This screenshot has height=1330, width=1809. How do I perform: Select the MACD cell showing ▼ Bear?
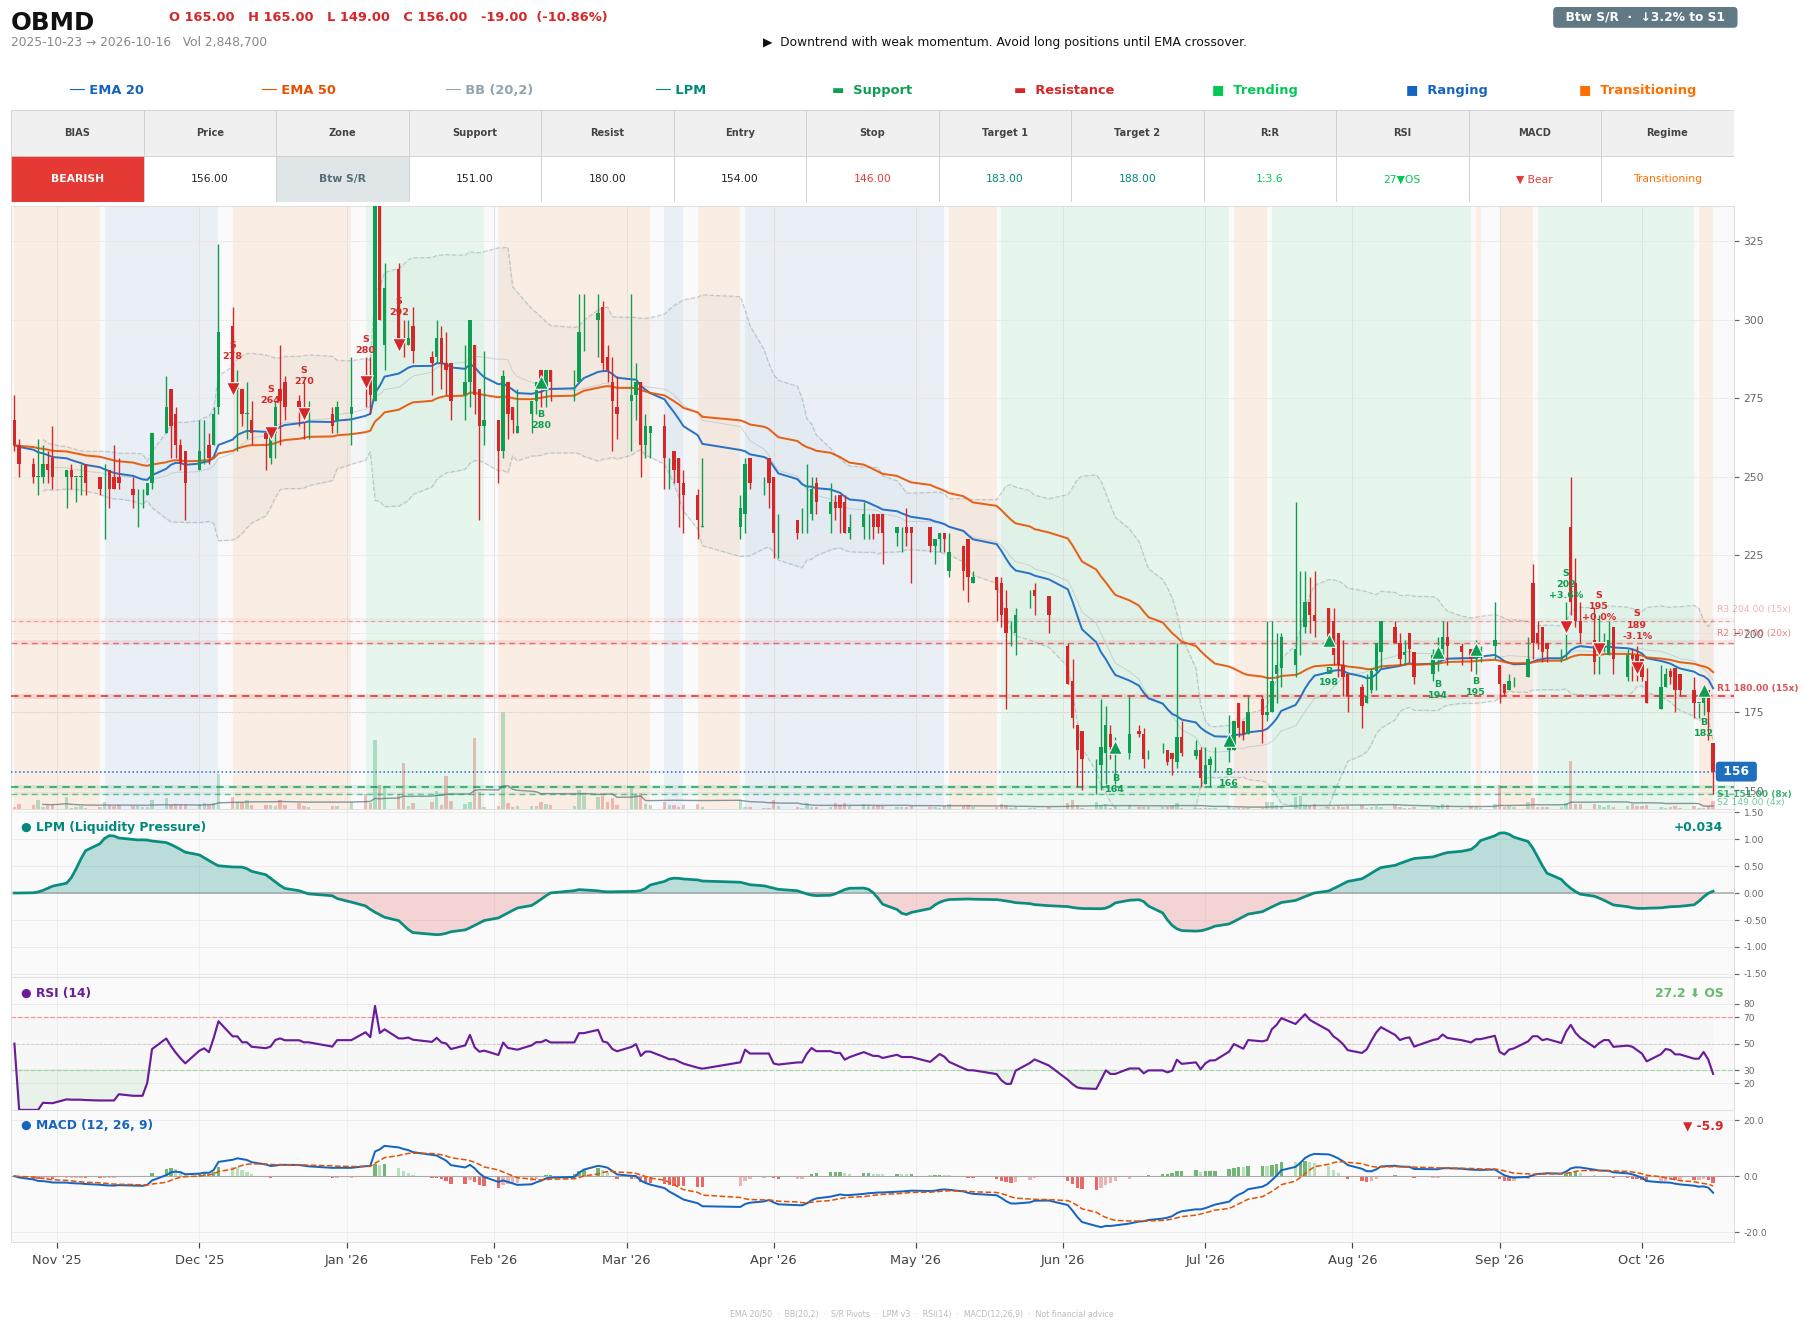pyautogui.click(x=1534, y=180)
